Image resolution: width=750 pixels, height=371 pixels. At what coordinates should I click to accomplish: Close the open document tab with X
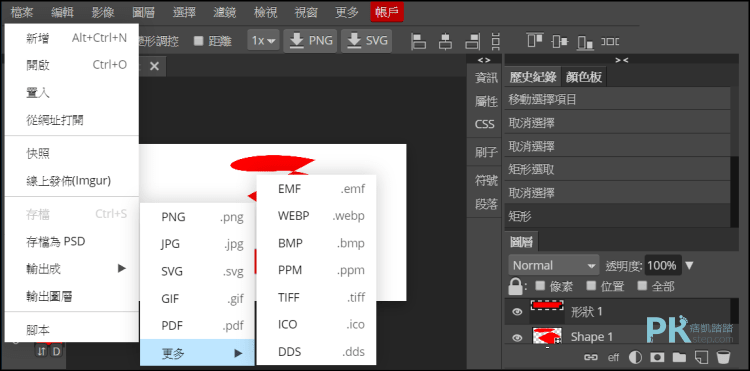154,66
